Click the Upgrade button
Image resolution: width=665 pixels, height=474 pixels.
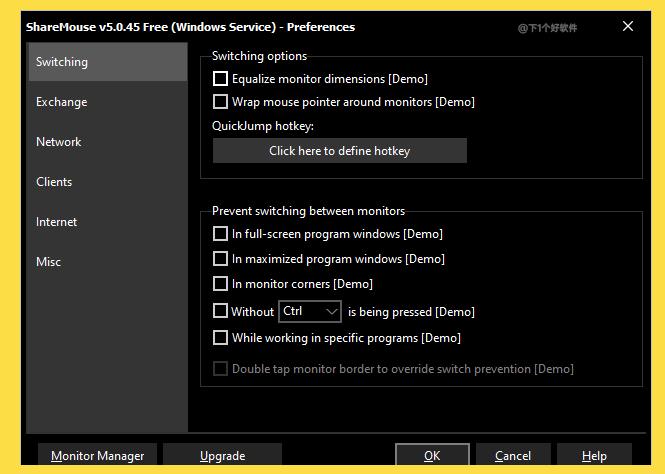click(222, 456)
